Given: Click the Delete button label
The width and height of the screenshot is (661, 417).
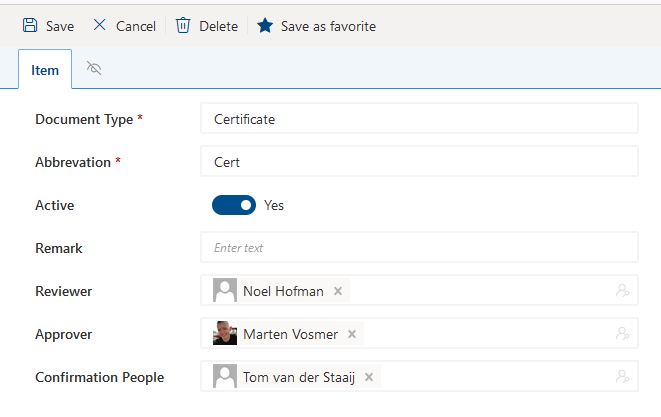Looking at the screenshot, I should pos(218,26).
